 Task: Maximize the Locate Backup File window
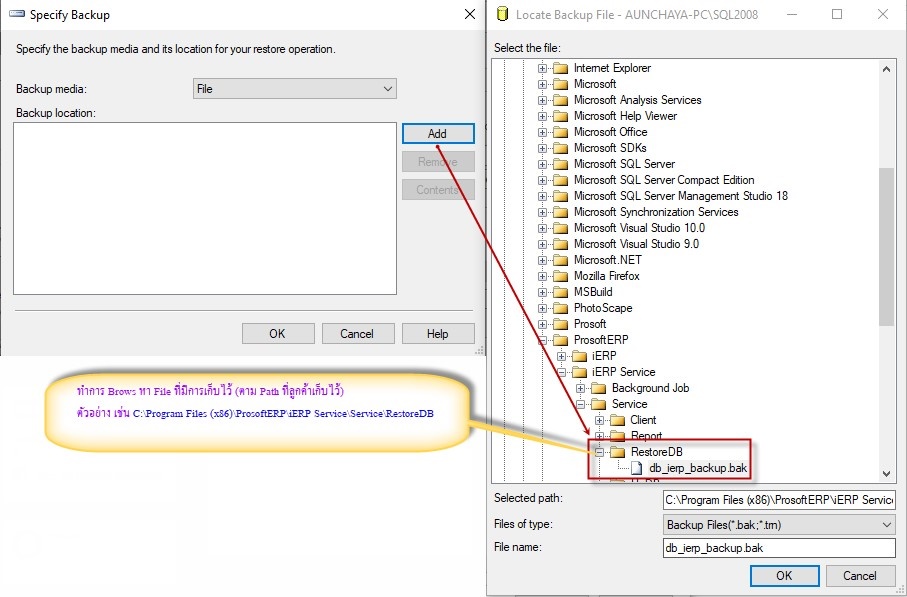click(x=837, y=14)
